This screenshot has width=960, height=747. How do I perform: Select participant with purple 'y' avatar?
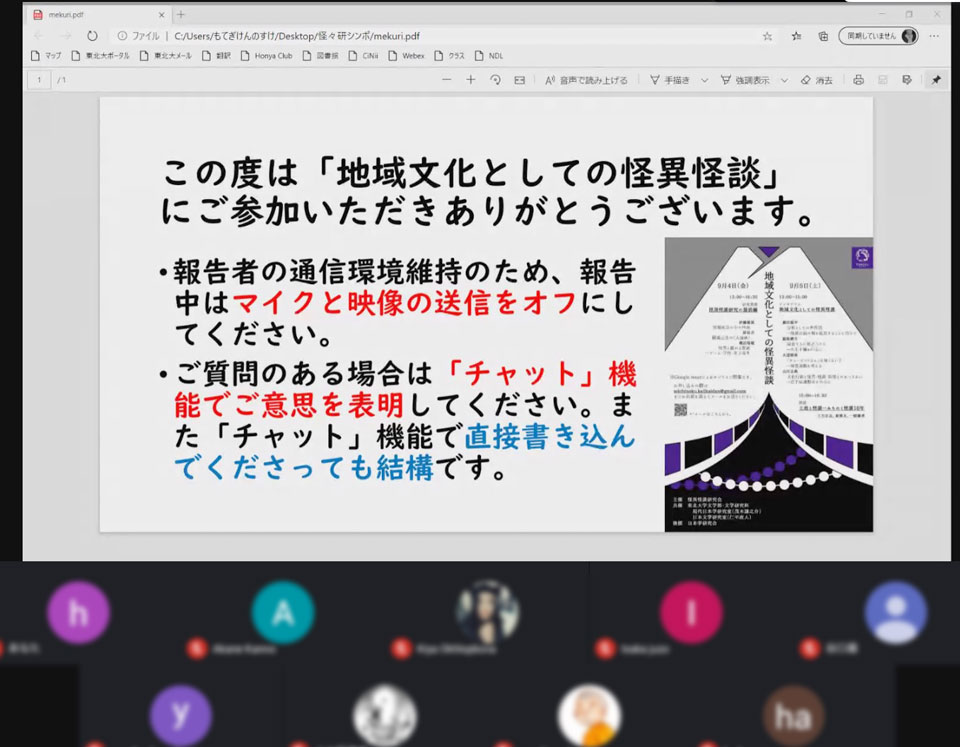[x=181, y=715]
